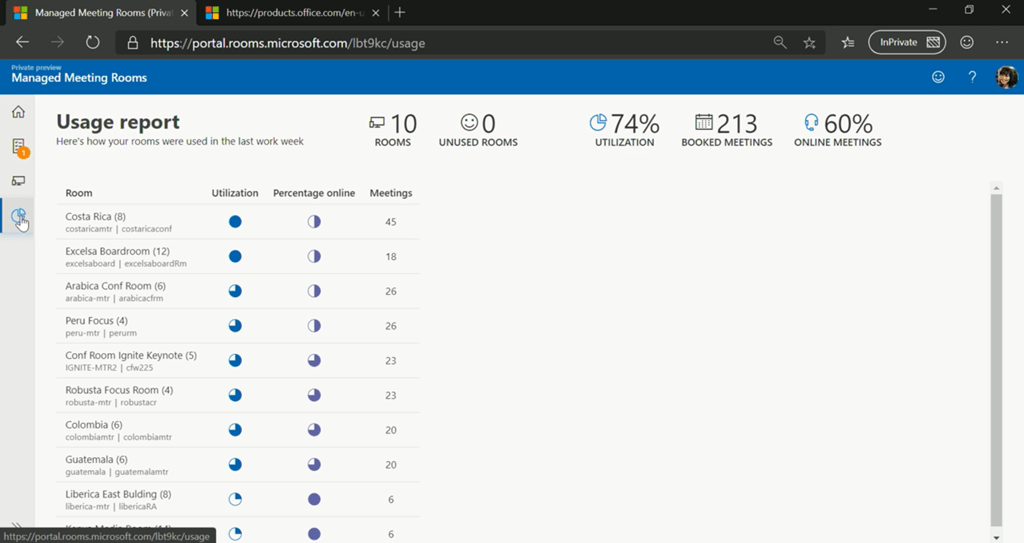Click the user profile avatar
The image size is (1024, 543).
click(1006, 77)
